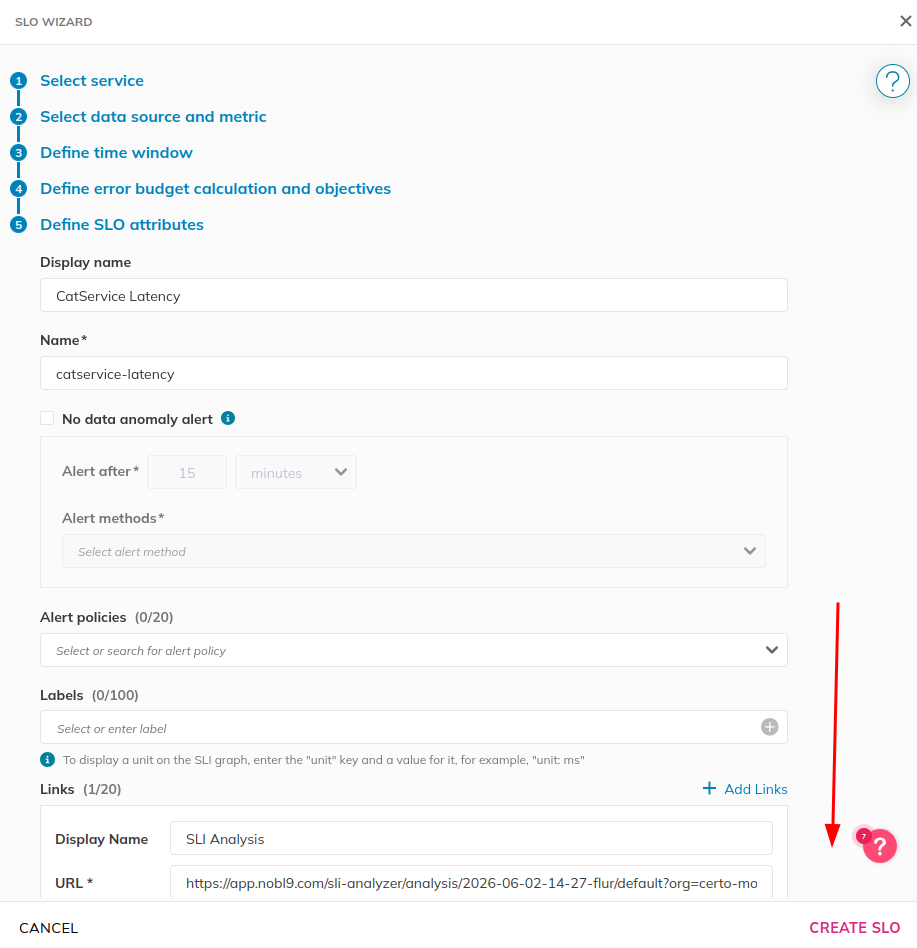Click the Add Links link
Viewport: 917px width, 948px height.
click(756, 789)
